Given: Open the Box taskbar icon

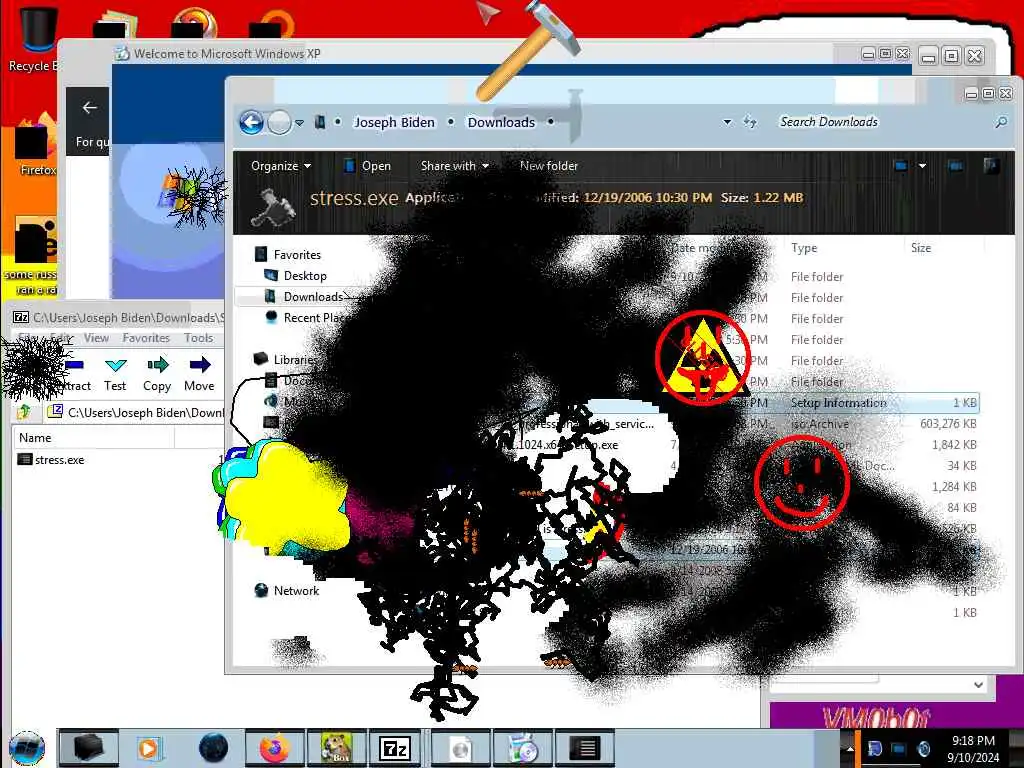Looking at the screenshot, I should (x=336, y=748).
